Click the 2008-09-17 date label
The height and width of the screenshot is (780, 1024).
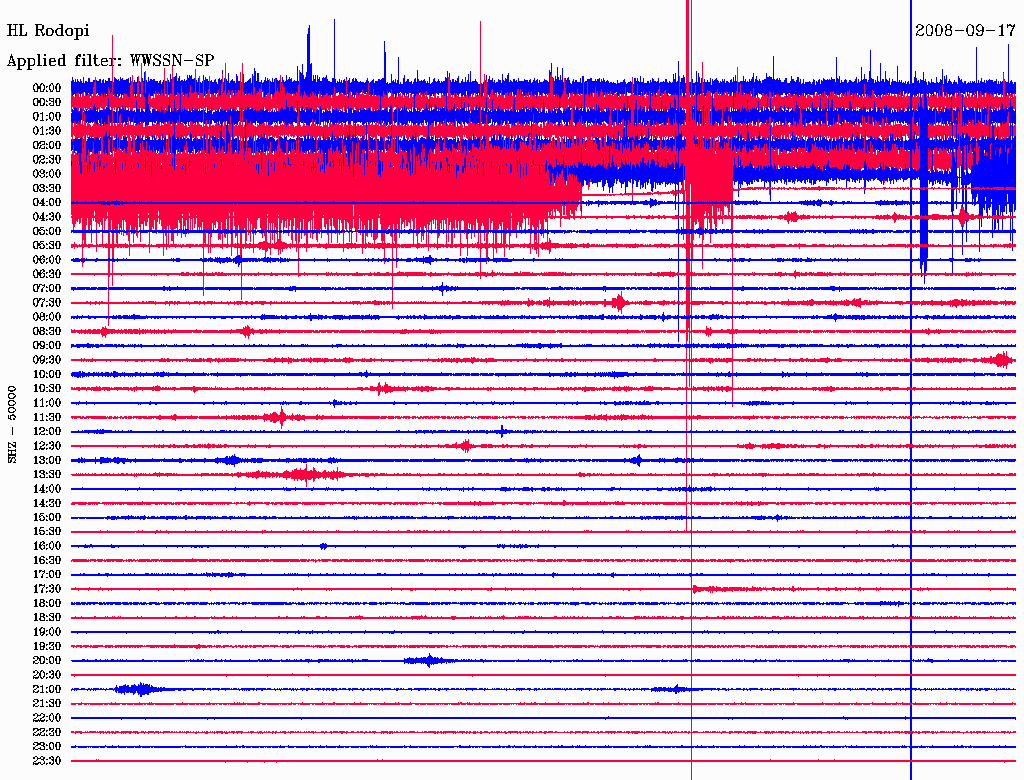click(x=965, y=30)
